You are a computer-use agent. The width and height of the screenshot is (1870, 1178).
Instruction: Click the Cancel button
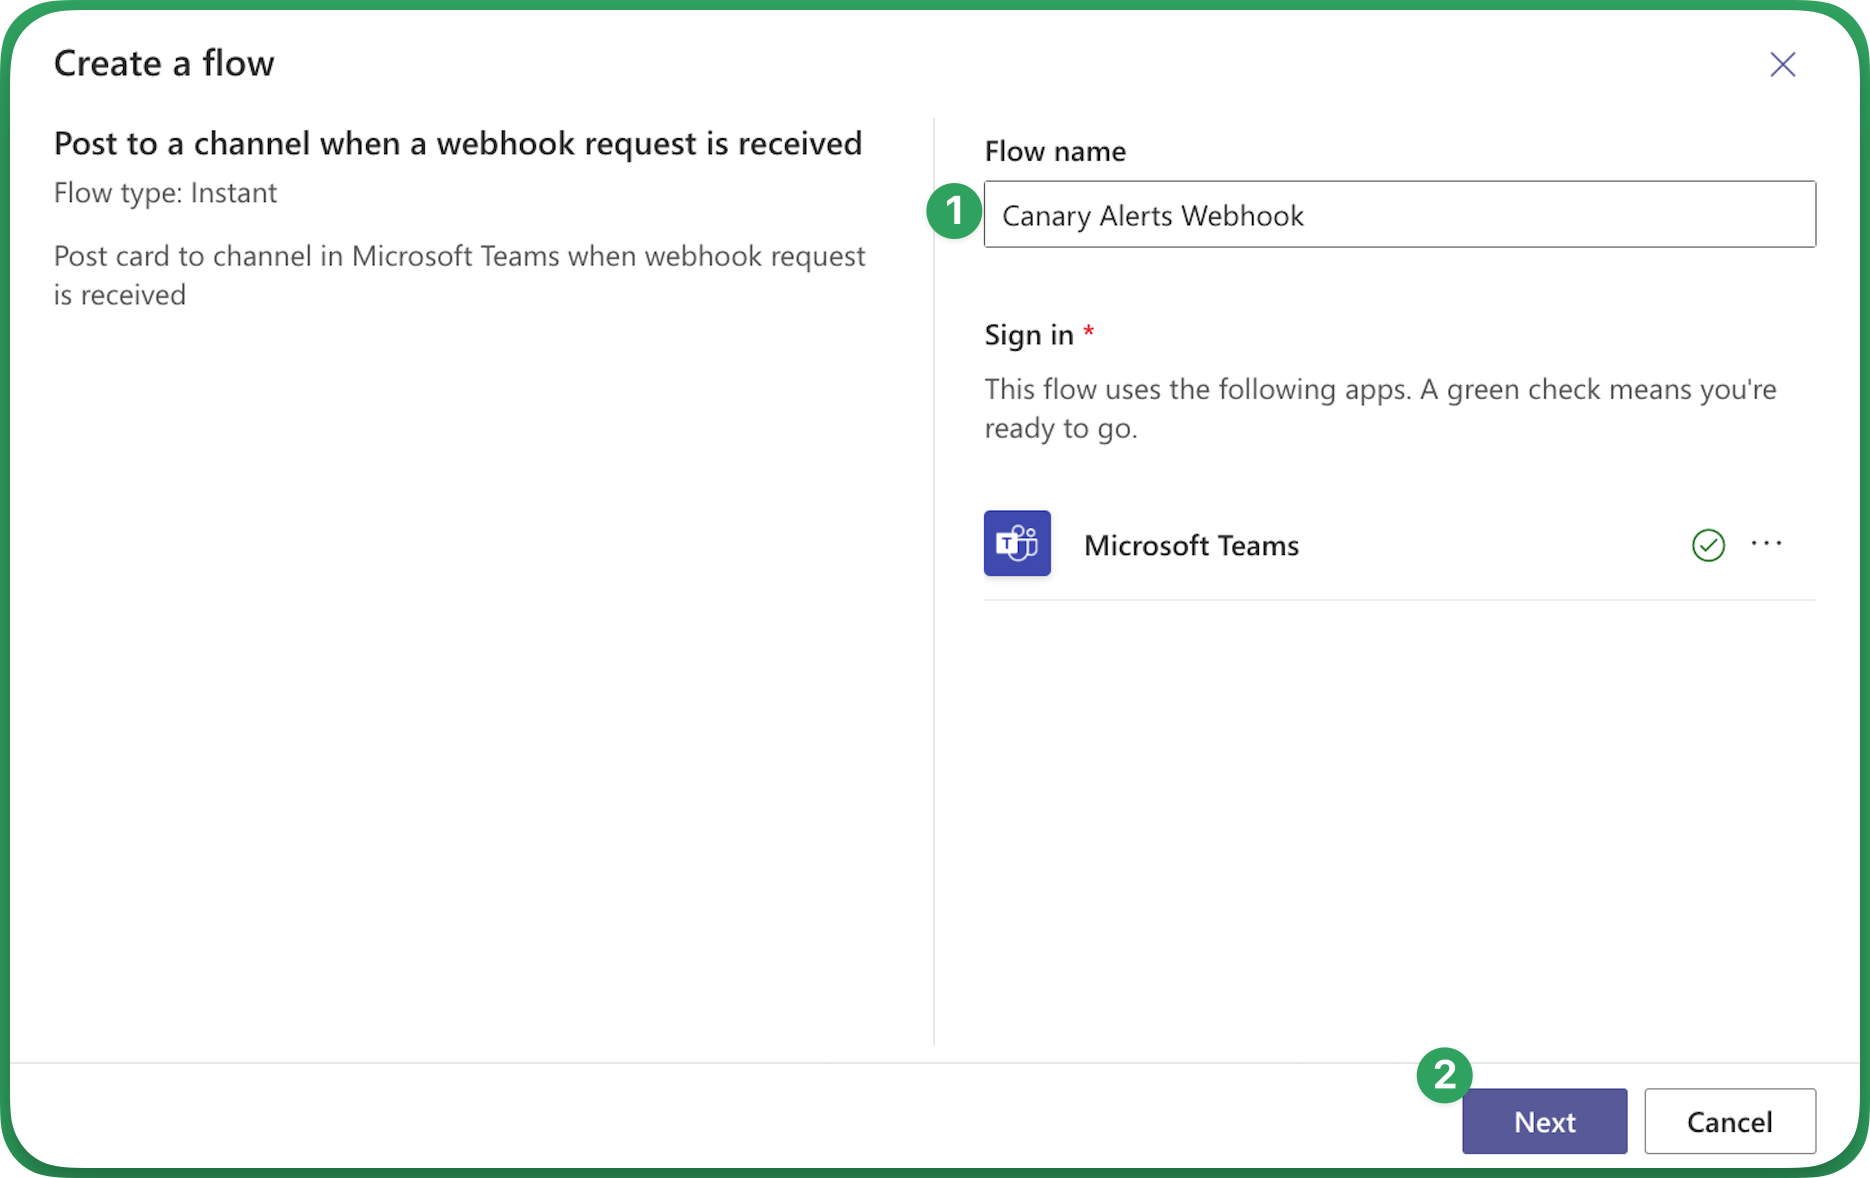point(1730,1121)
